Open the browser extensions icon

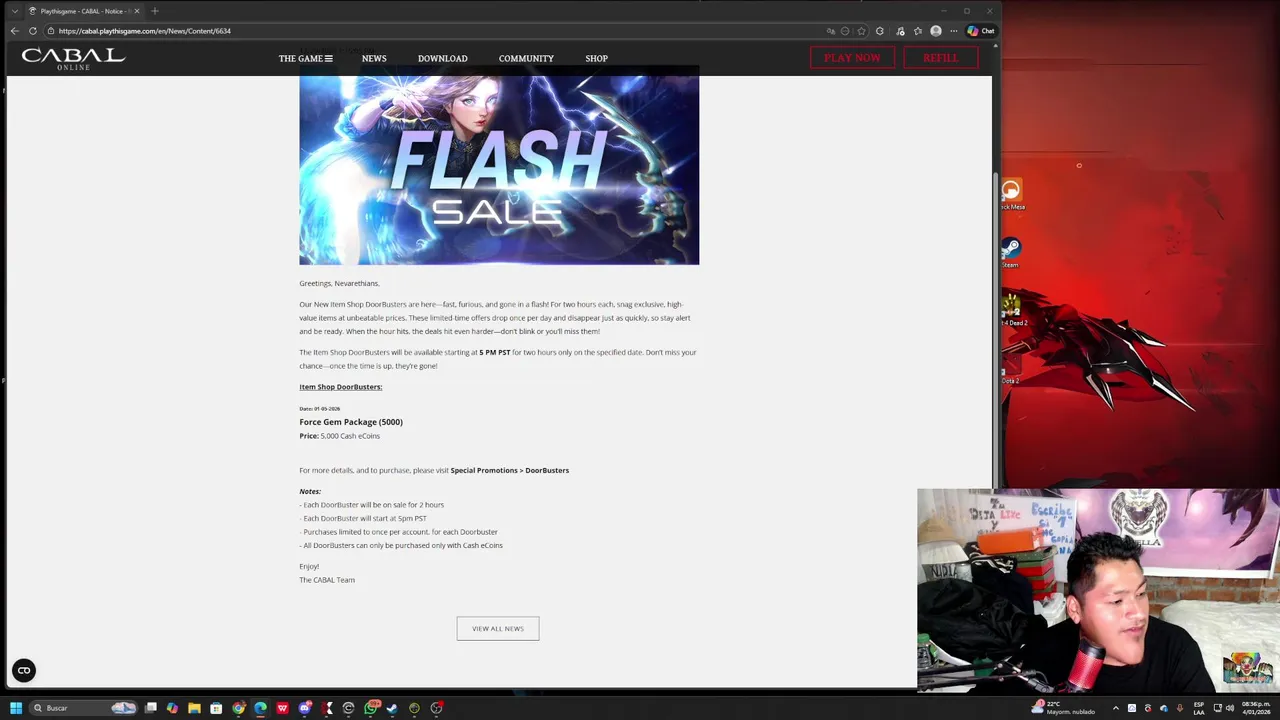(x=879, y=31)
